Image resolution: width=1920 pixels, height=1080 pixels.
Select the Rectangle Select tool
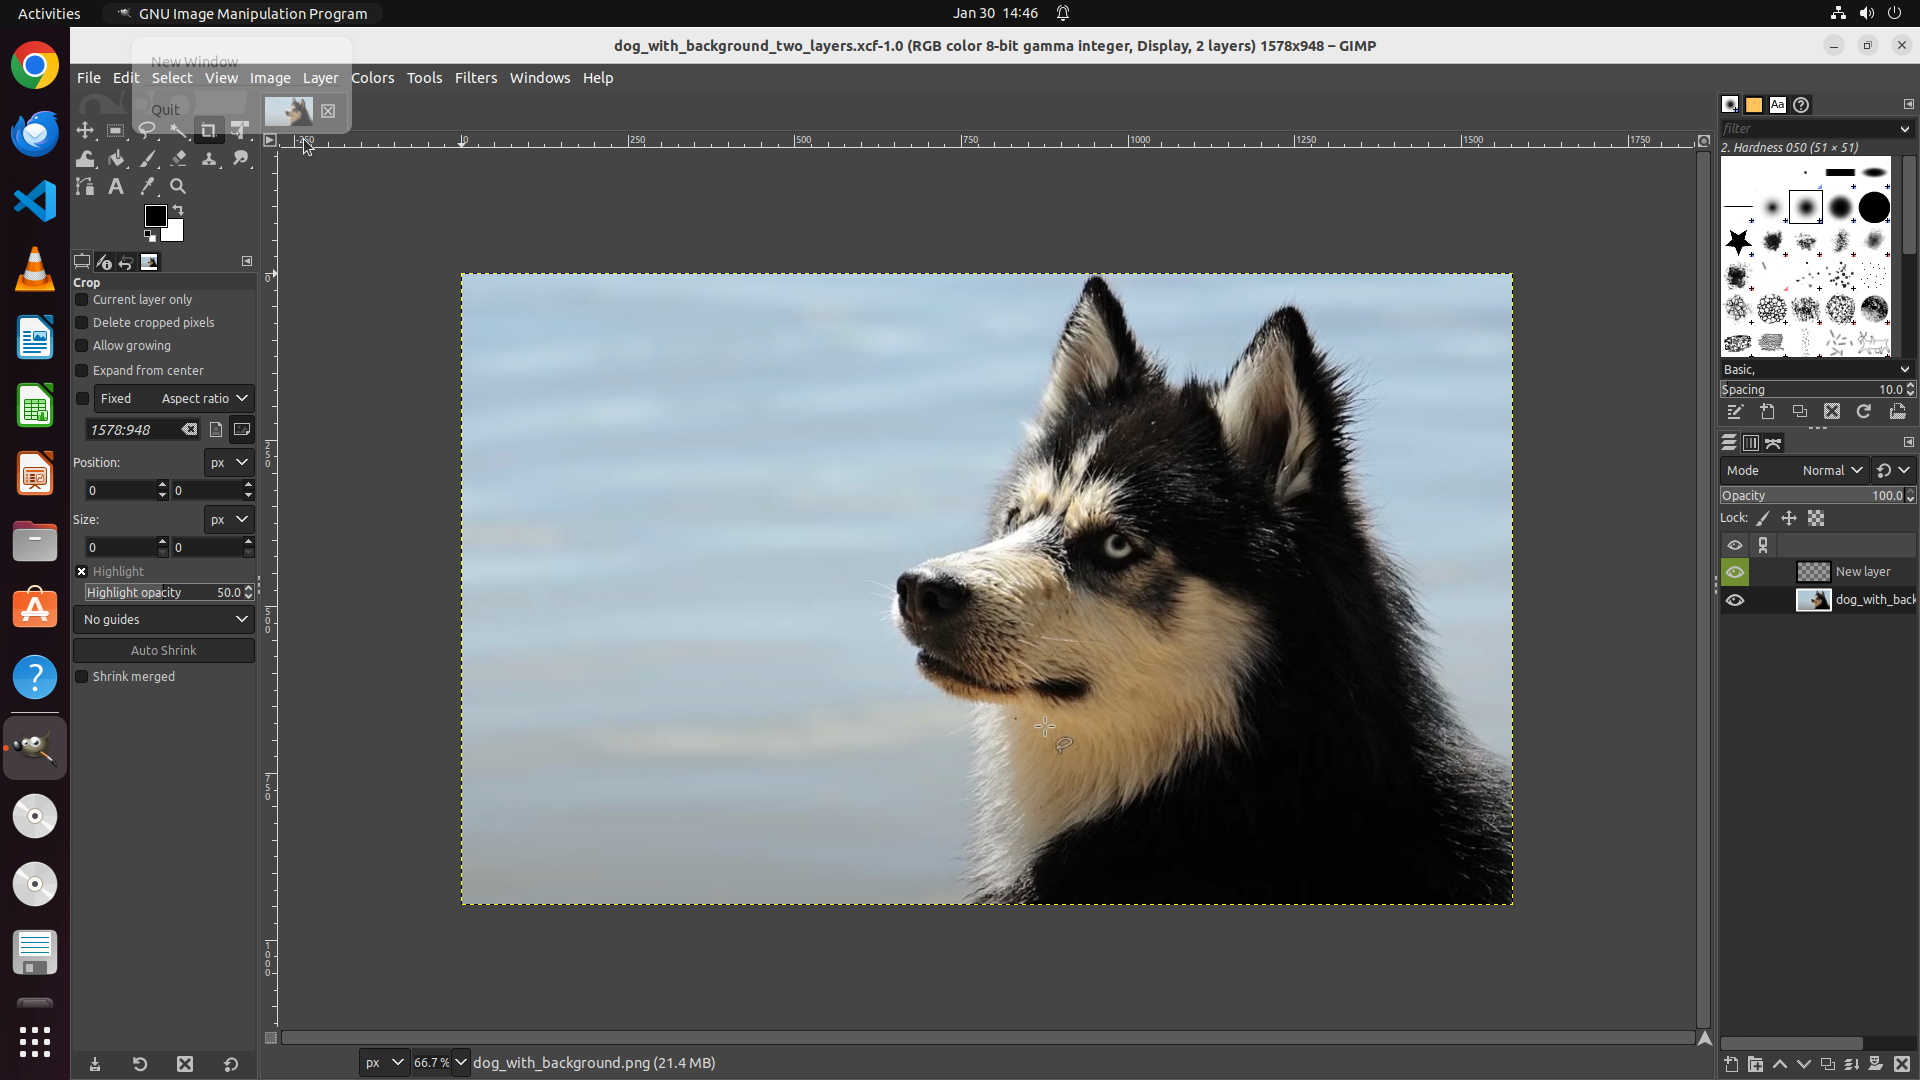pyautogui.click(x=116, y=130)
